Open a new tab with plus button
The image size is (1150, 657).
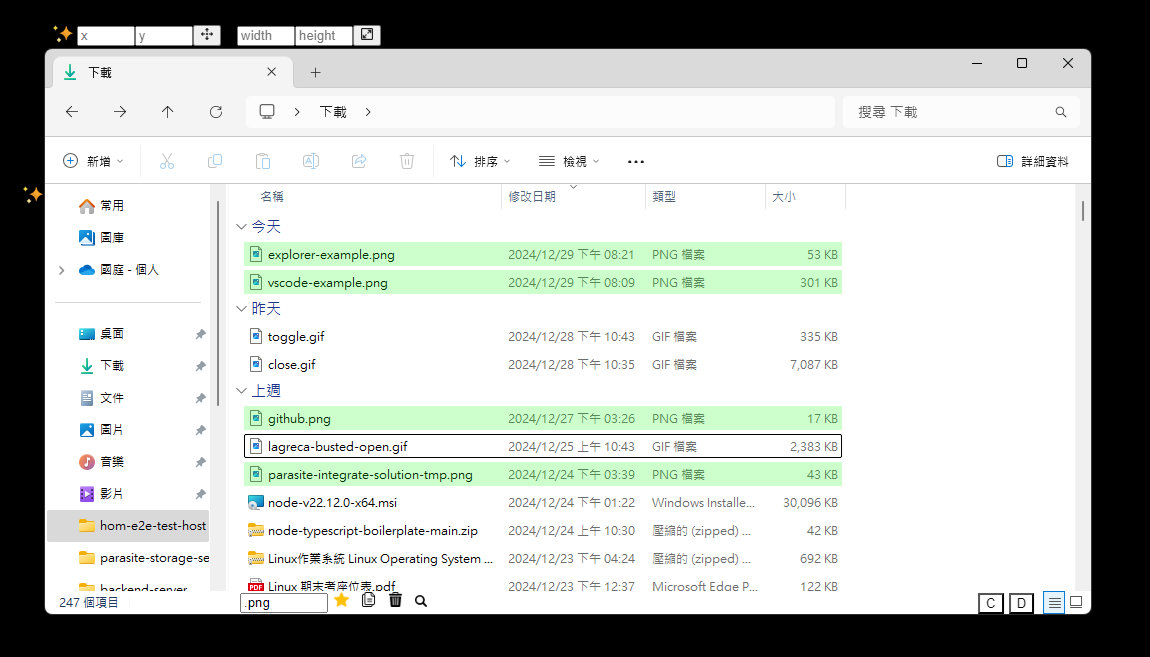coord(315,72)
